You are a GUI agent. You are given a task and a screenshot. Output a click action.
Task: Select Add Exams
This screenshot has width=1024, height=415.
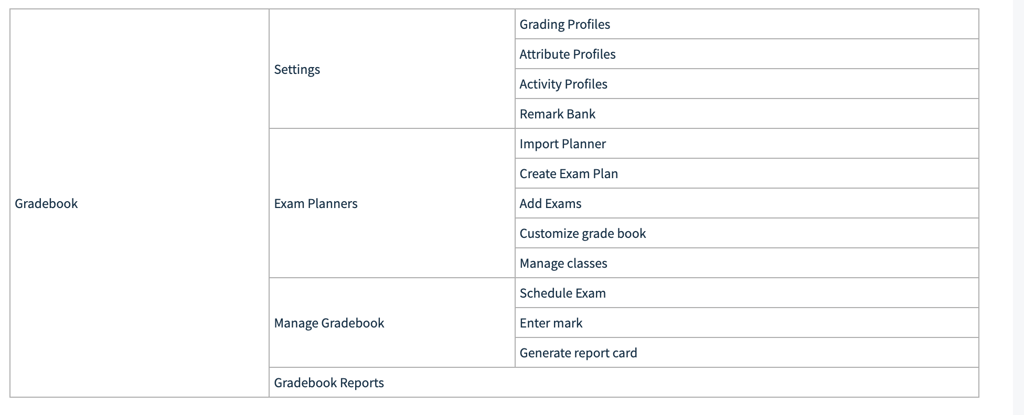click(x=550, y=204)
